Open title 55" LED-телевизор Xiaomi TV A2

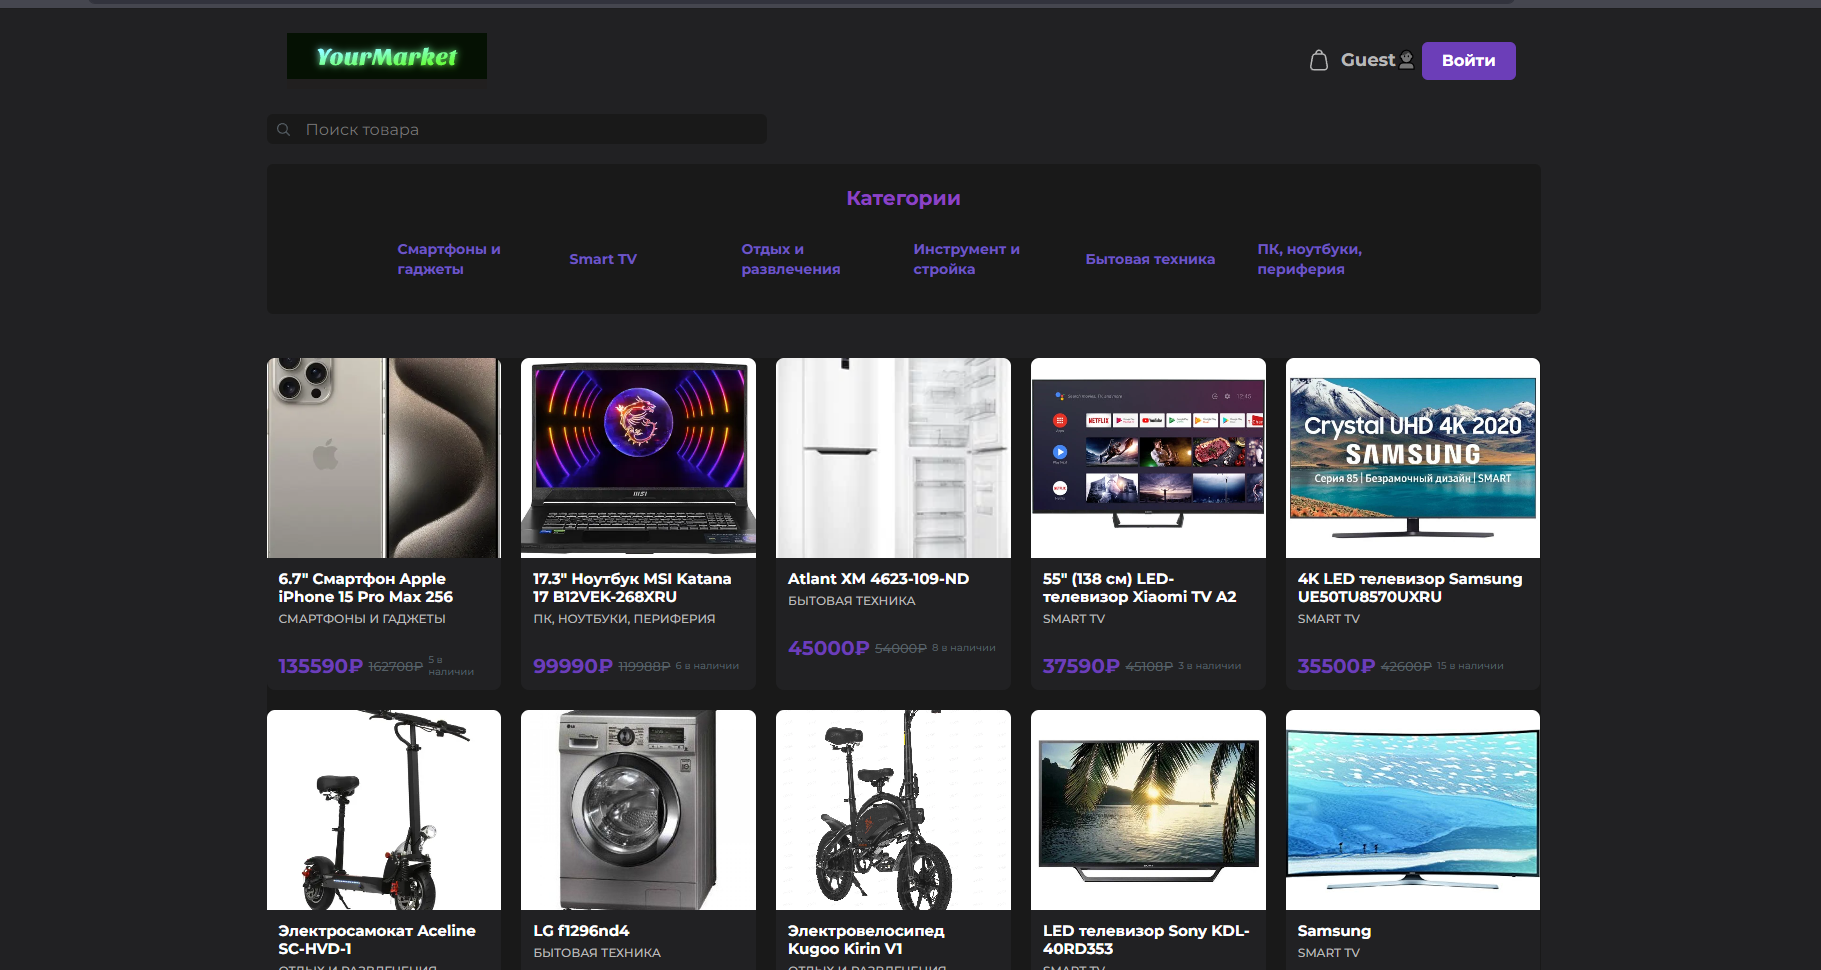[1139, 588]
